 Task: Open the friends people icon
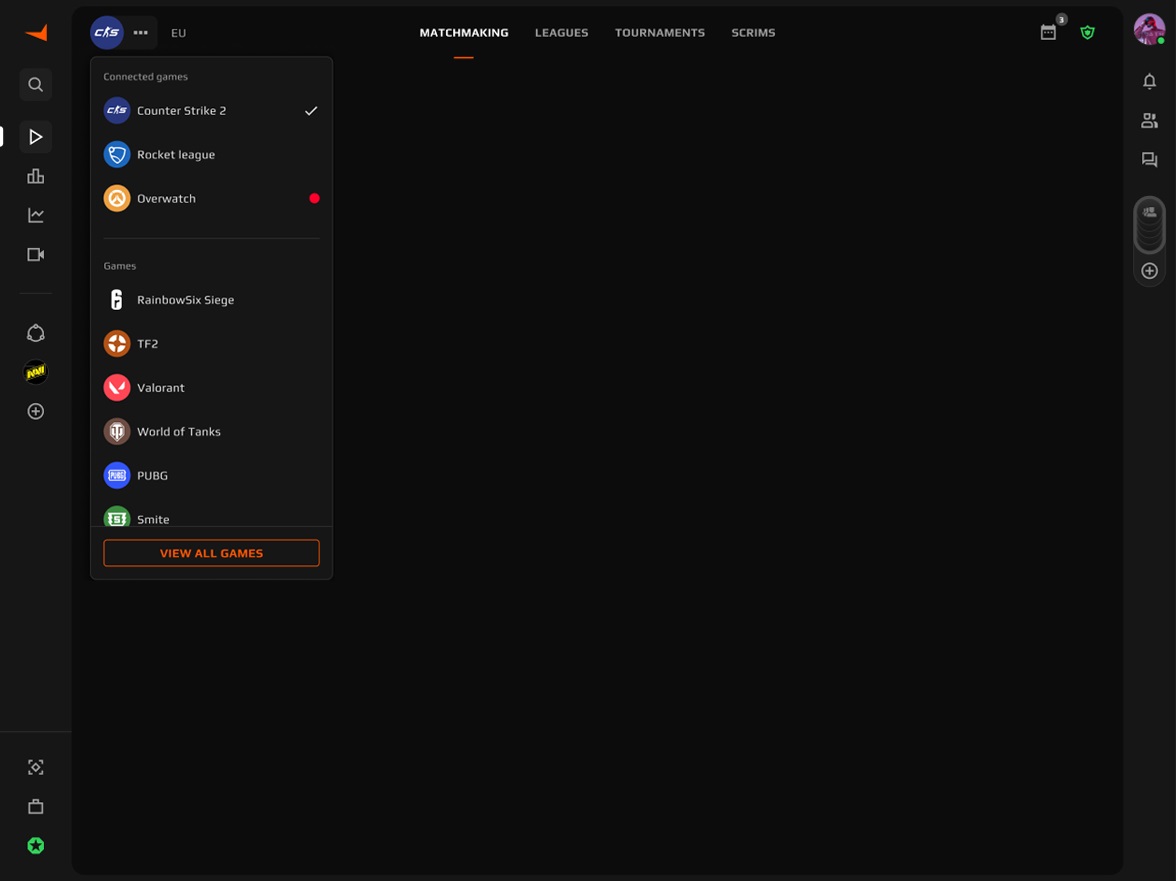1149,120
